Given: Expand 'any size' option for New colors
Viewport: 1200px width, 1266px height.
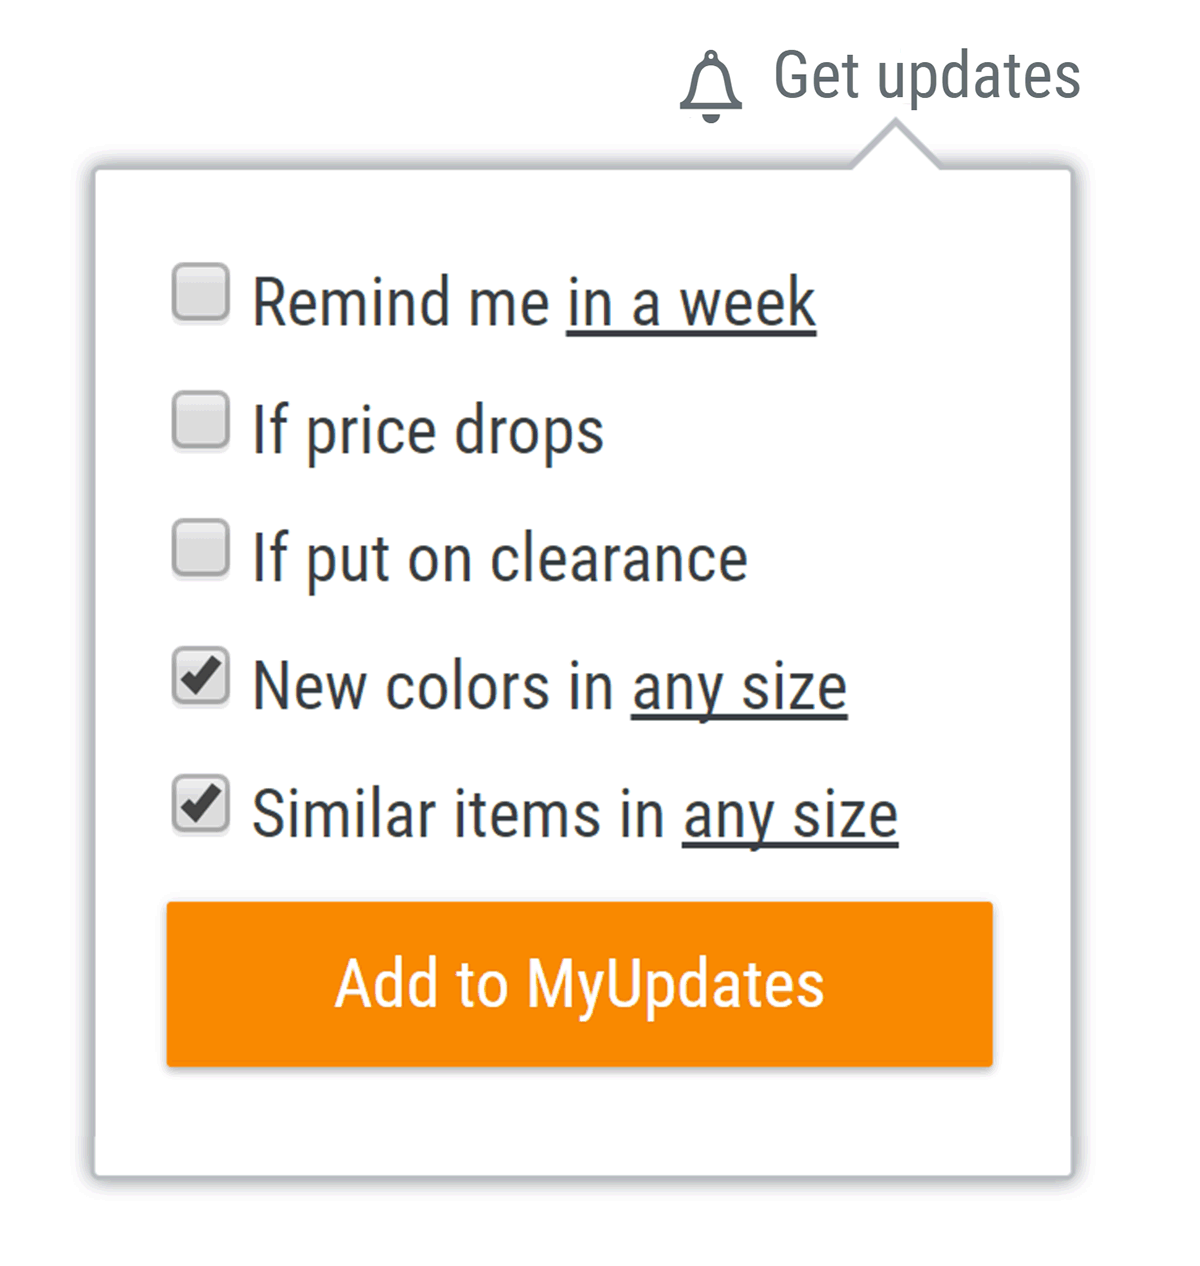Looking at the screenshot, I should (739, 688).
